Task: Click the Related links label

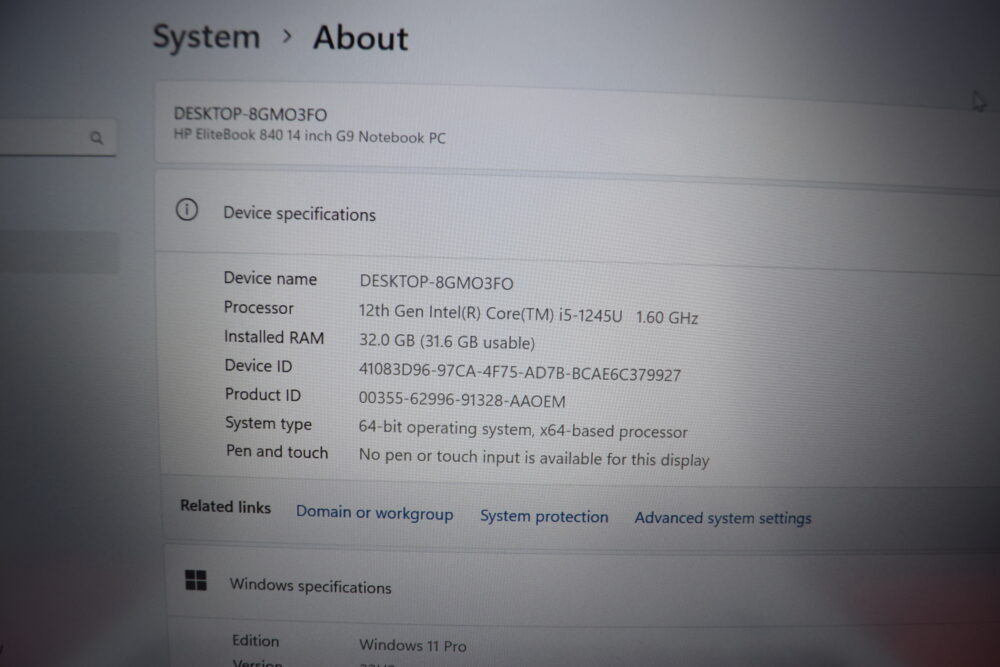Action: pyautogui.click(x=225, y=506)
